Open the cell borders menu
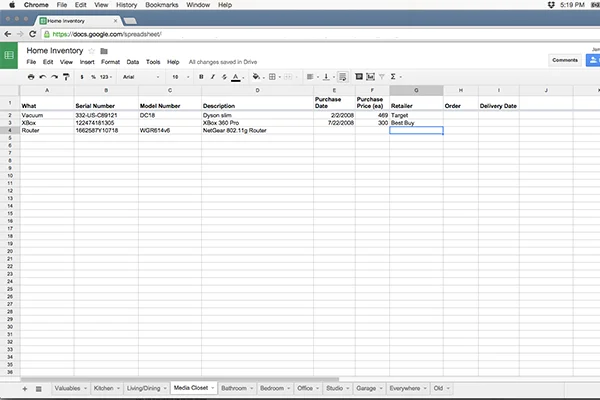Viewport: 600px width, 400px height. (x=274, y=77)
